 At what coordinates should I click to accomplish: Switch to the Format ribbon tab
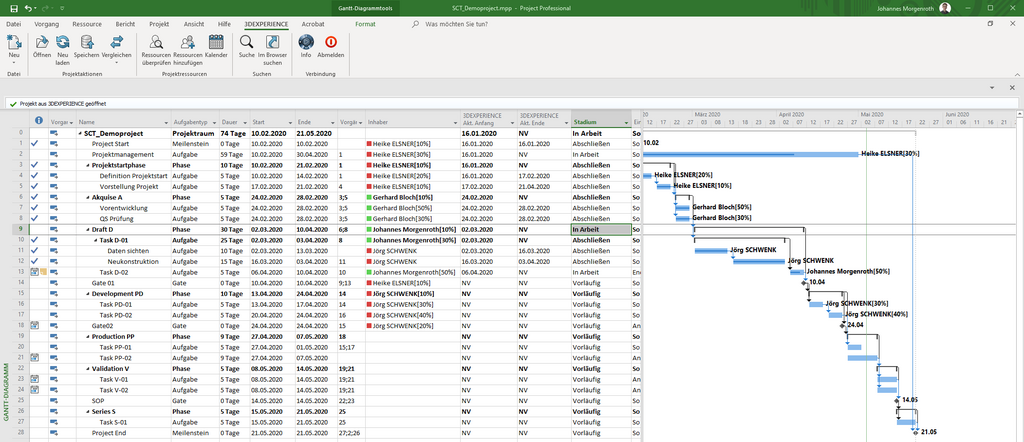[365, 24]
